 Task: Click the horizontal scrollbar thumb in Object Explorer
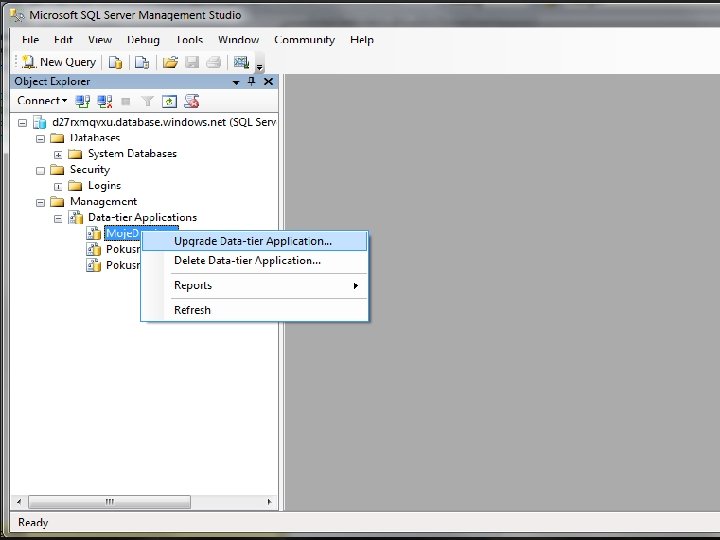click(x=109, y=501)
